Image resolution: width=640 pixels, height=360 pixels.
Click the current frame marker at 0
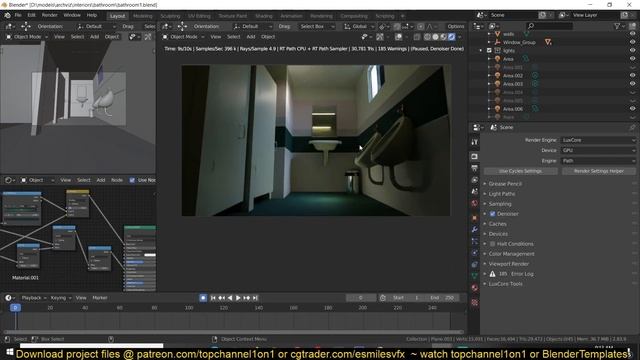click(16, 308)
